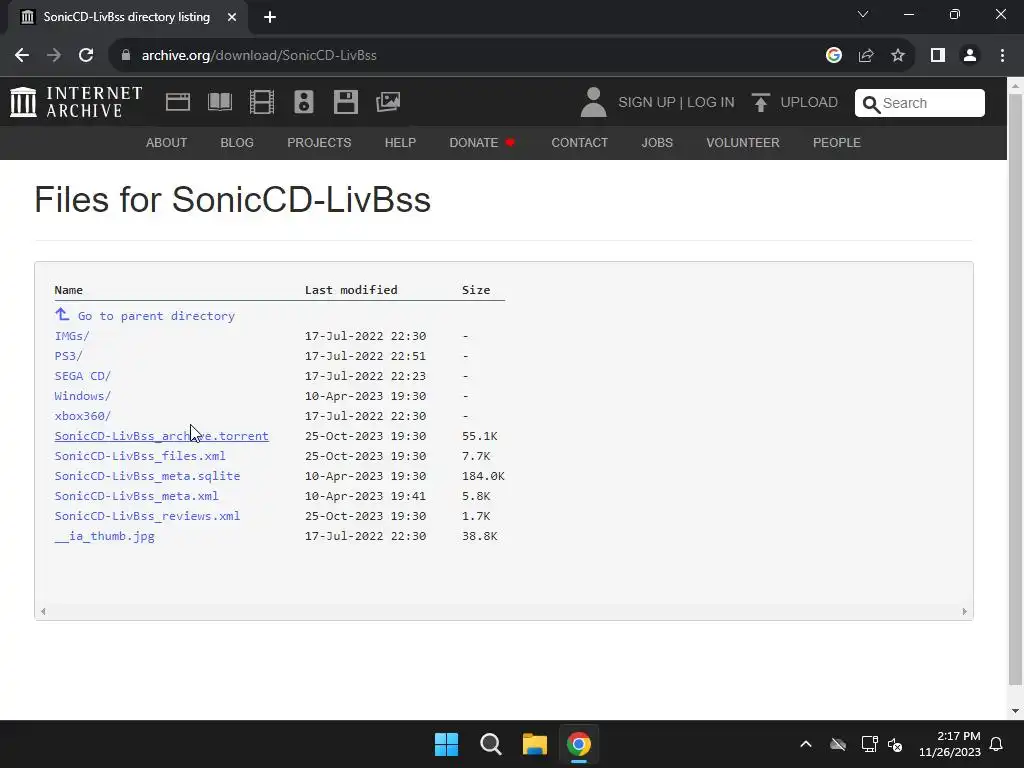Open the PEOPLE menu item

[837, 142]
